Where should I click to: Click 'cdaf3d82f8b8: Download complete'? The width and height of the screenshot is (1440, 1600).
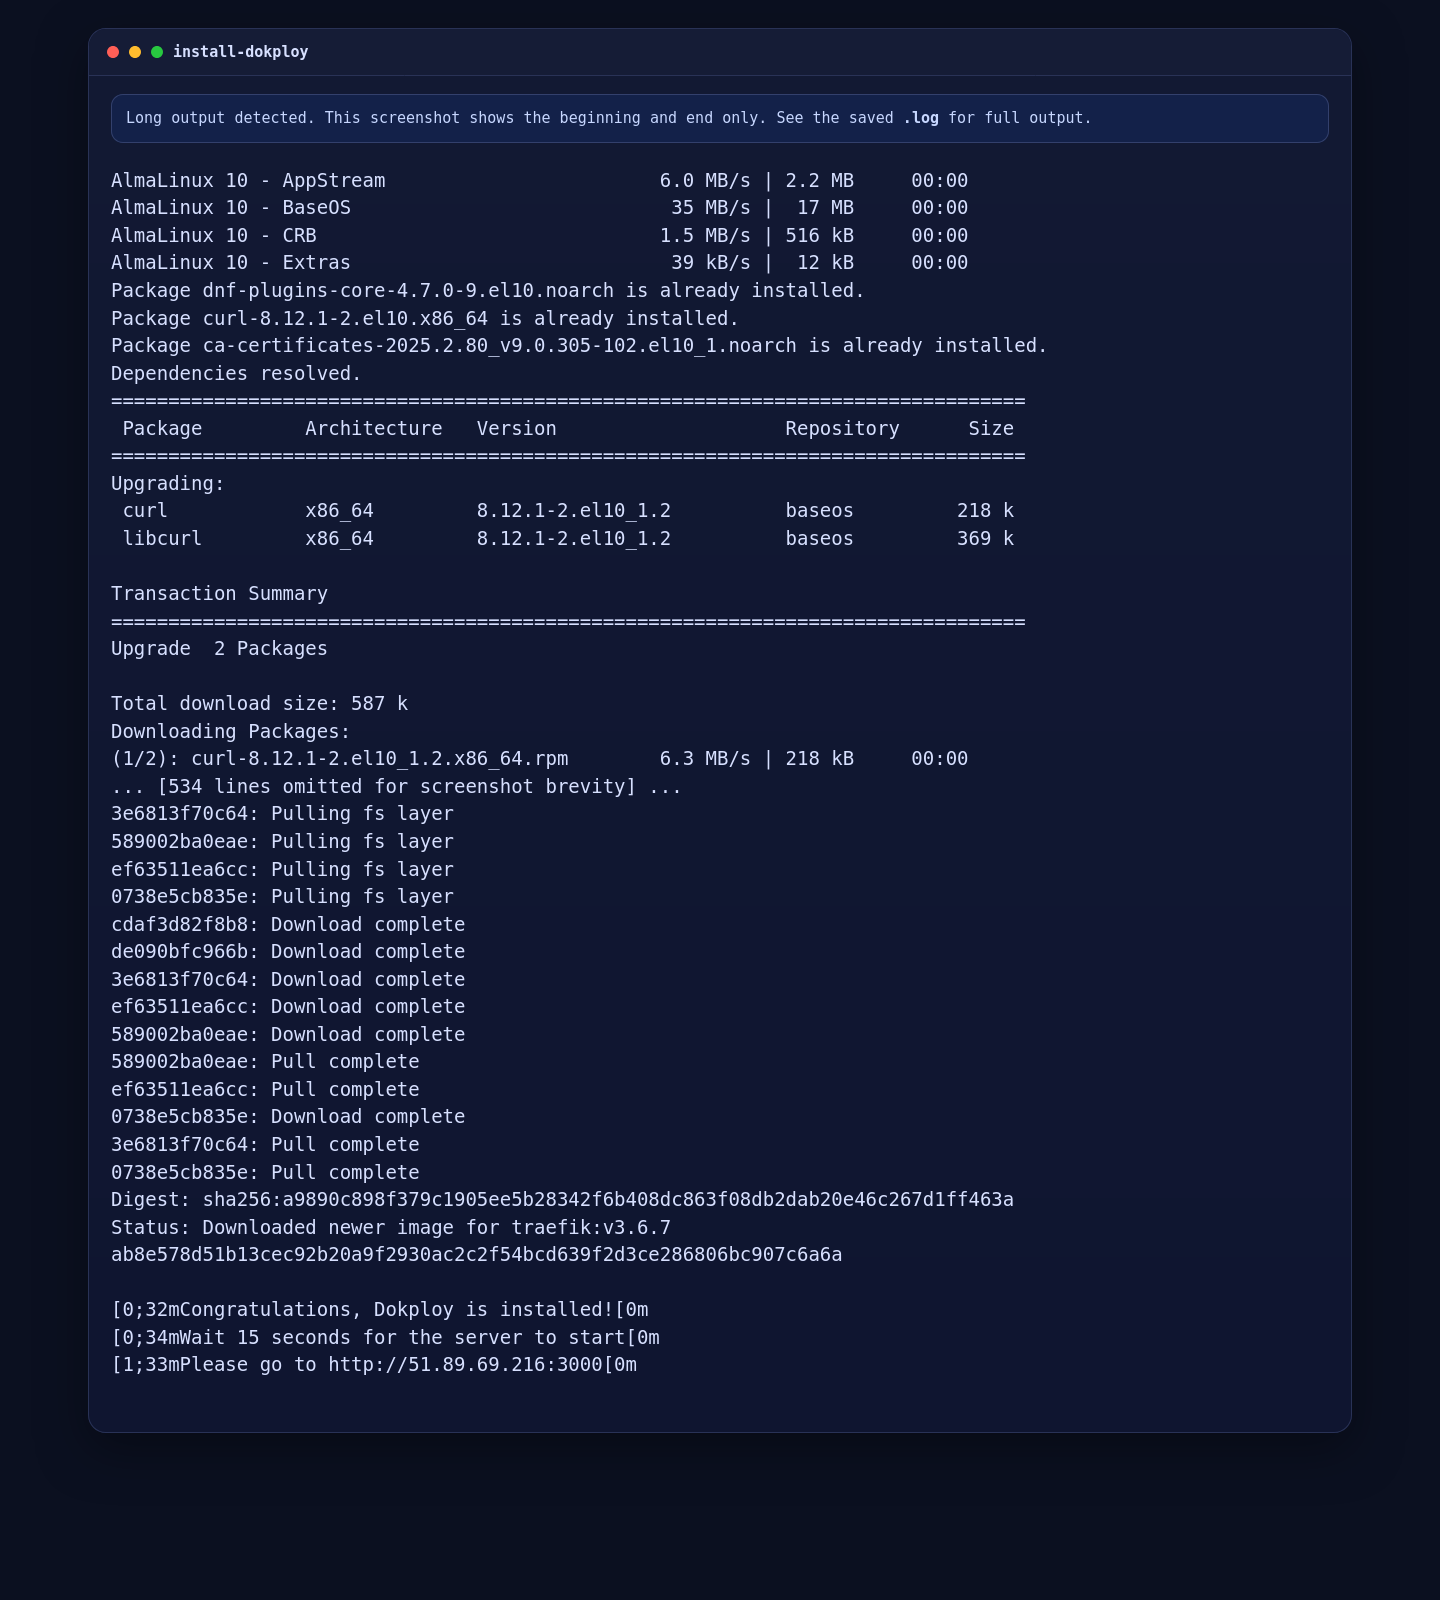[x=288, y=925]
